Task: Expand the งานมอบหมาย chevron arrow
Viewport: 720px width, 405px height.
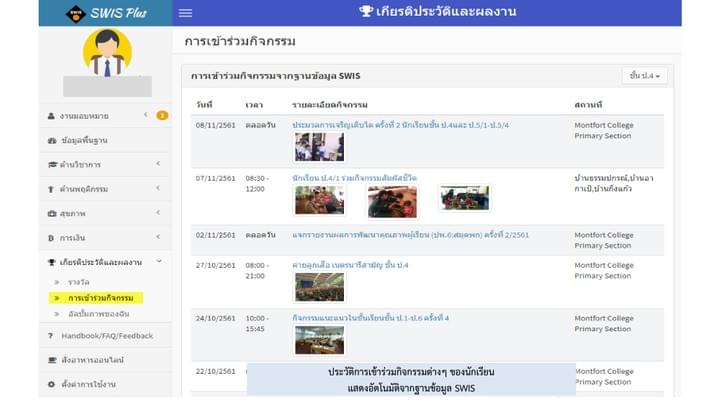Action: click(146, 115)
